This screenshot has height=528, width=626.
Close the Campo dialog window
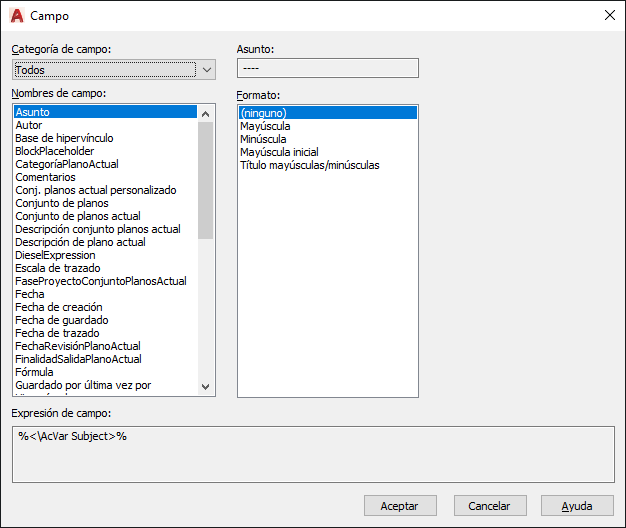click(609, 15)
